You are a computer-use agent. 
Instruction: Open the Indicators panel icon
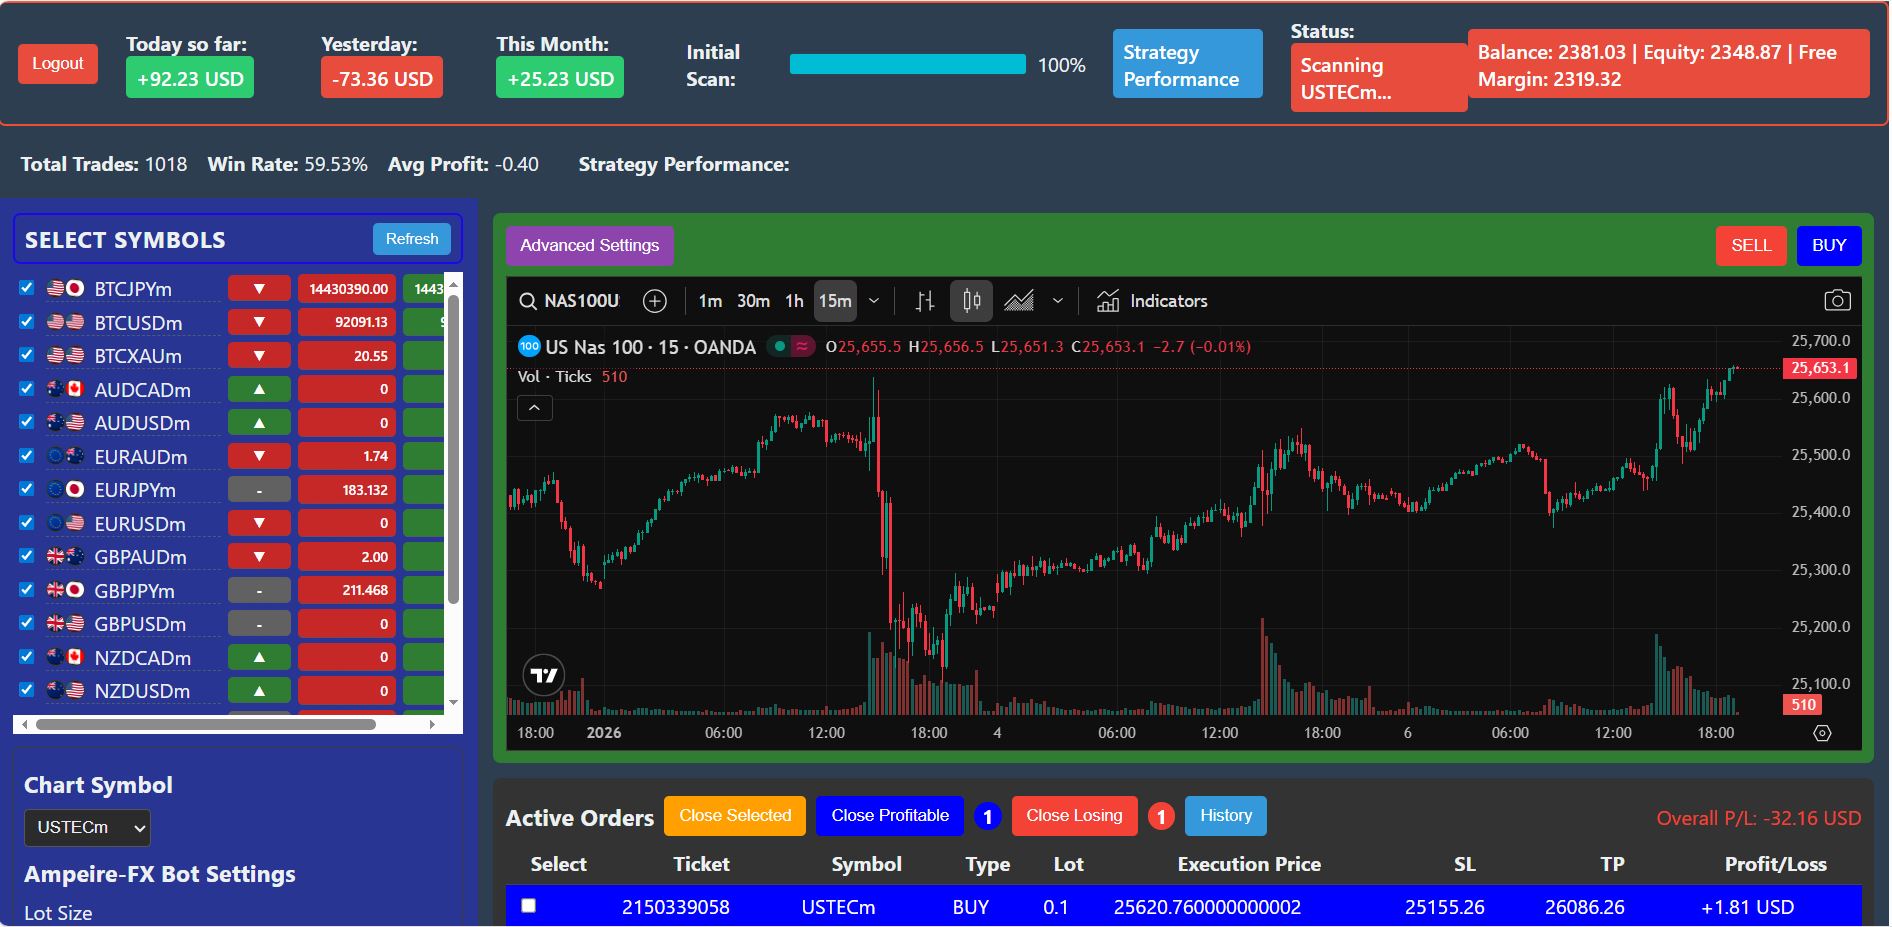[x=1108, y=301]
